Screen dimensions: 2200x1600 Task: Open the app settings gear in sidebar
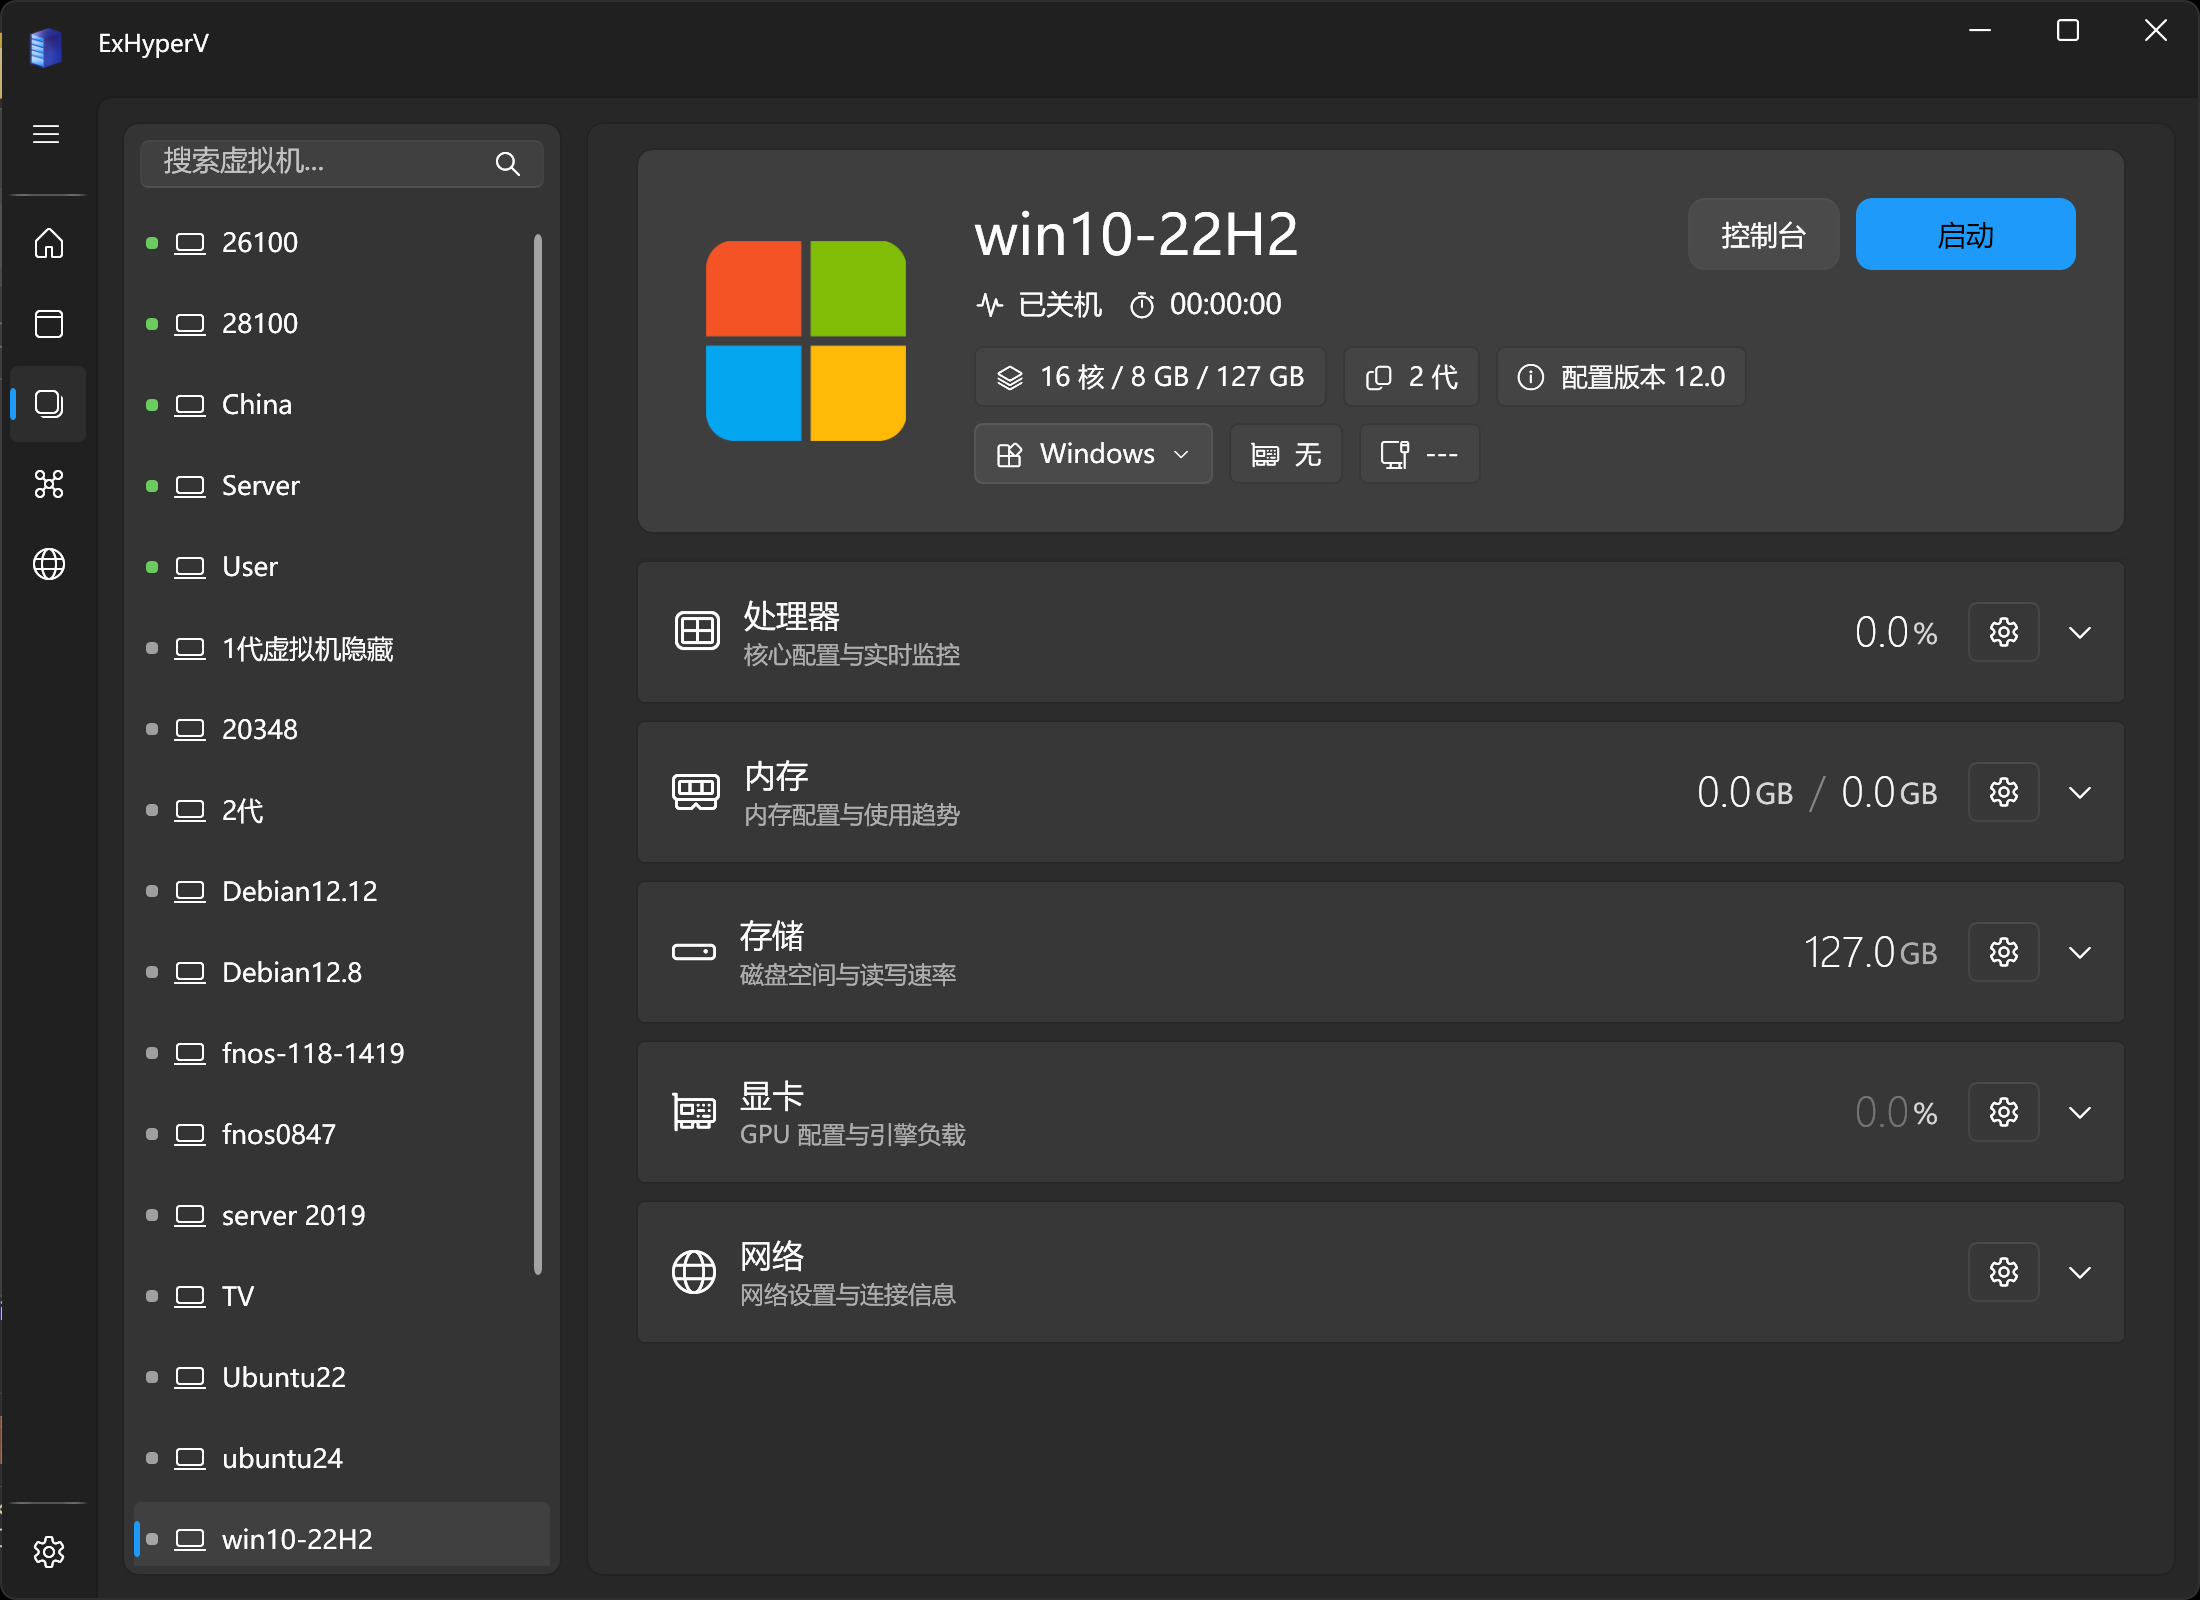(x=48, y=1551)
